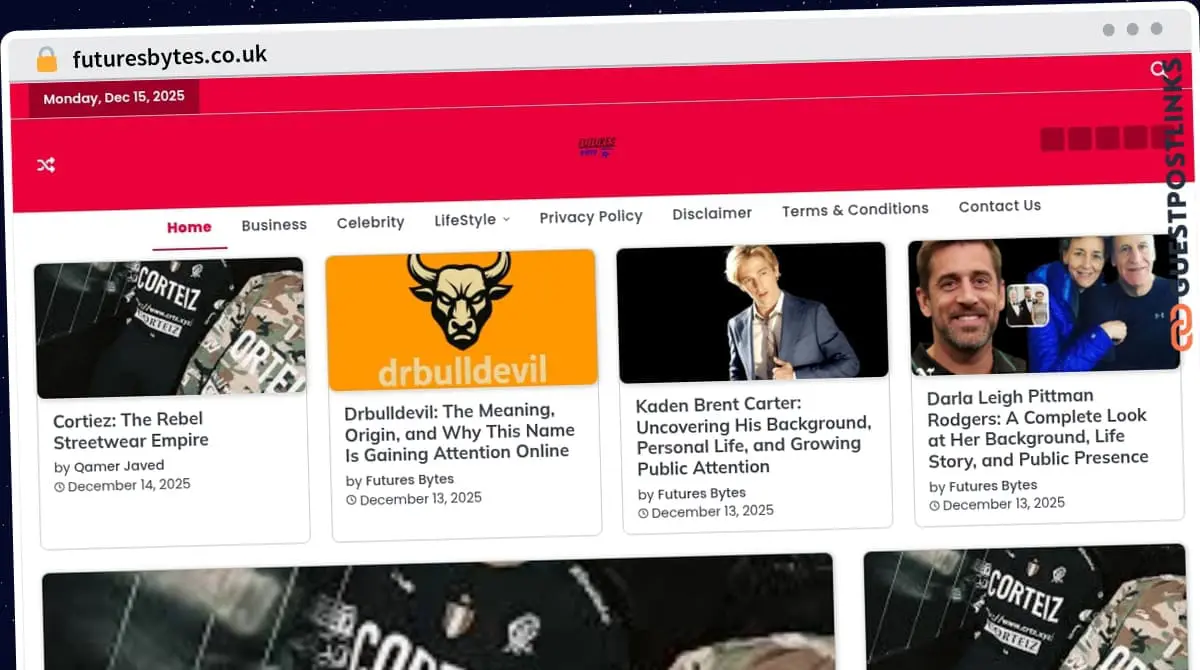This screenshot has height=670, width=1200.
Task: Click the third social media square icon
Action: pos(1107,138)
